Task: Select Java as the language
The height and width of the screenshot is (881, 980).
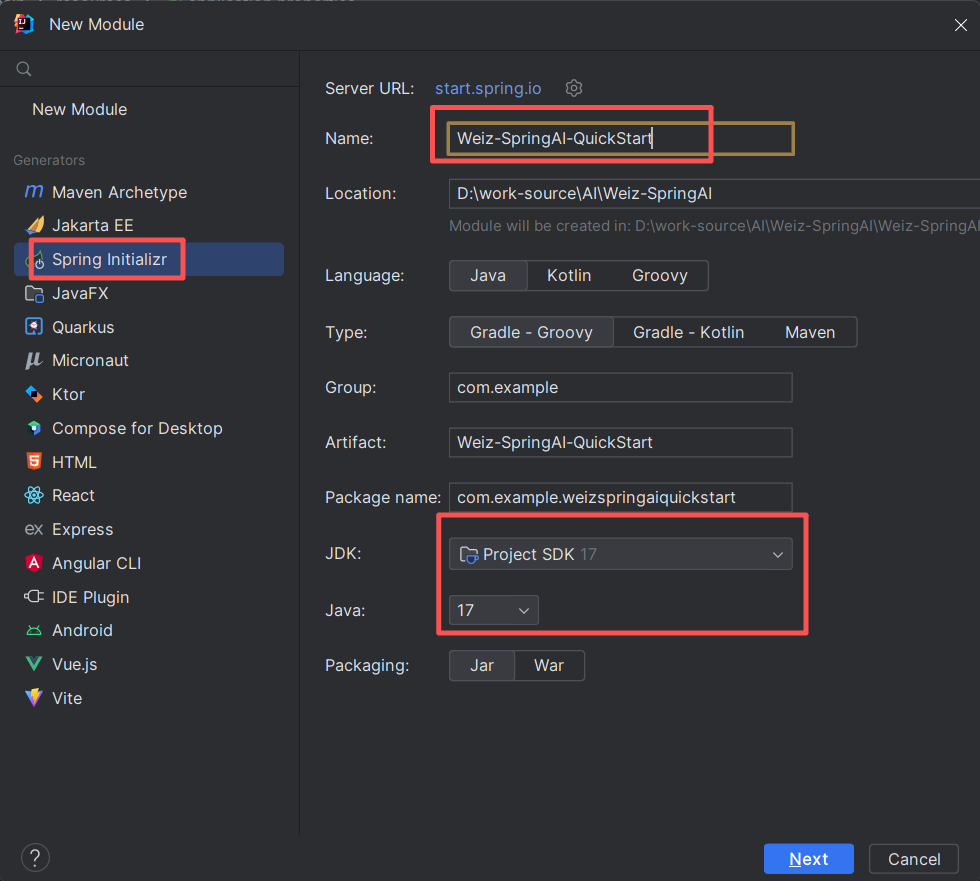Action: click(488, 276)
